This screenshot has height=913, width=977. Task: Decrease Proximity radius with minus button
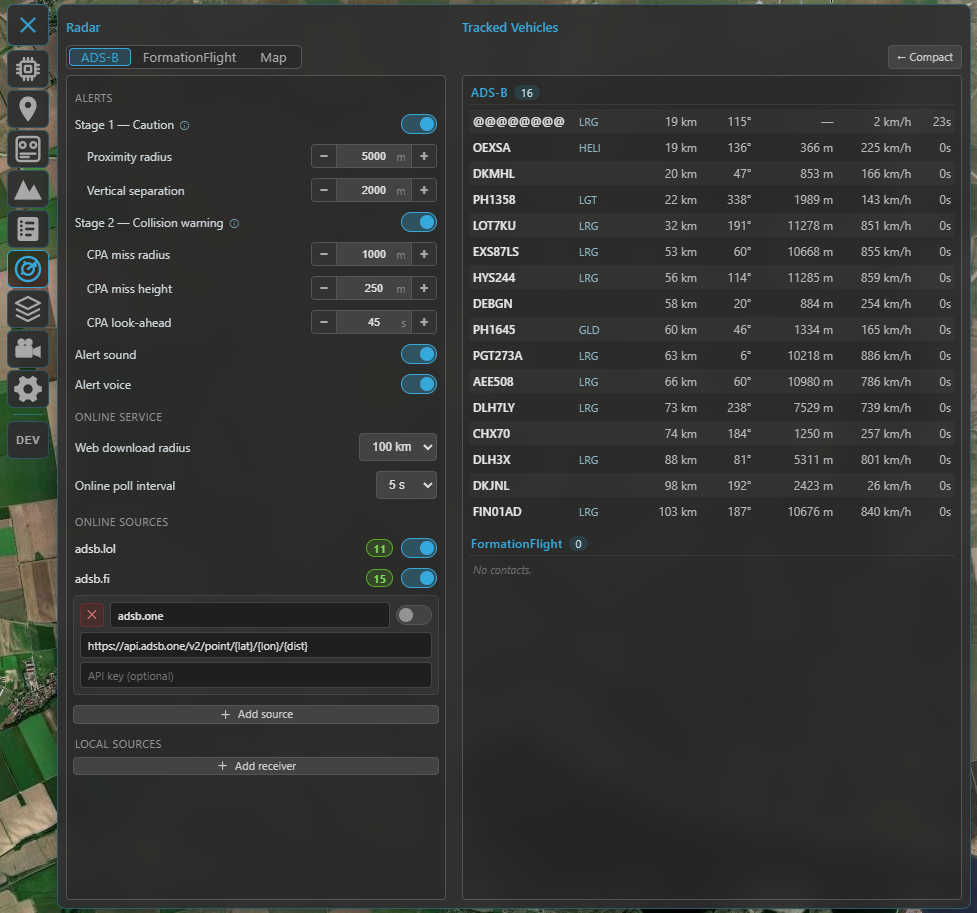click(324, 156)
